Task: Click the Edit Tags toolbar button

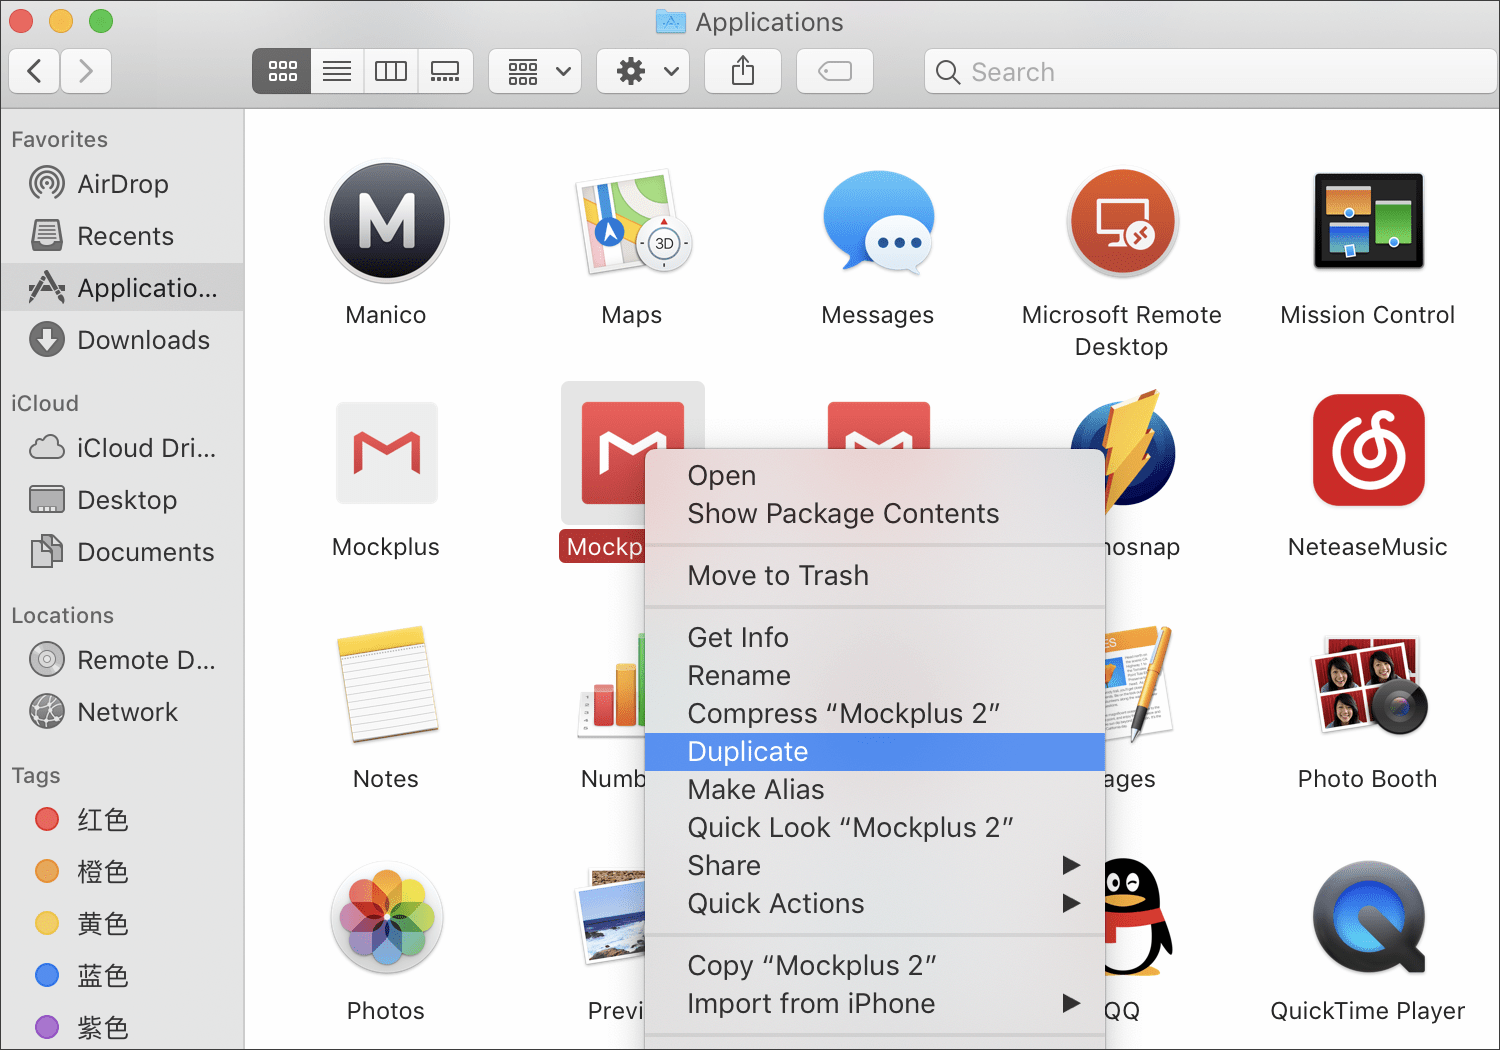Action: pos(835,71)
